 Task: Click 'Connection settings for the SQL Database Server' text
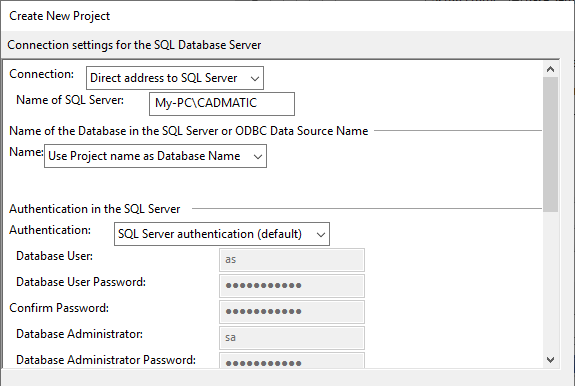134,45
